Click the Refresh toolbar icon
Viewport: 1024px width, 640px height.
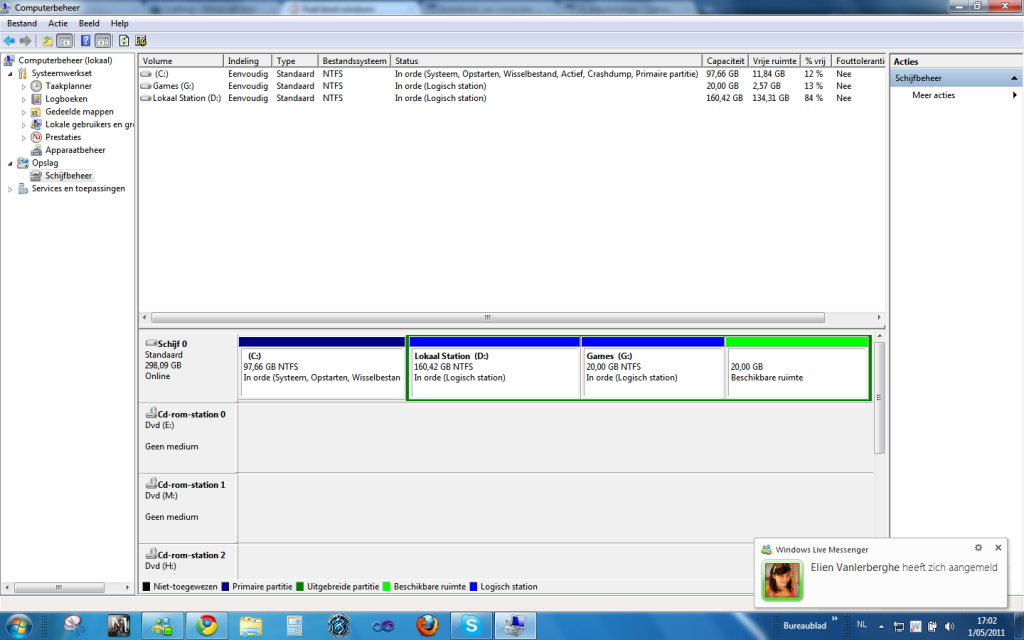tap(124, 41)
